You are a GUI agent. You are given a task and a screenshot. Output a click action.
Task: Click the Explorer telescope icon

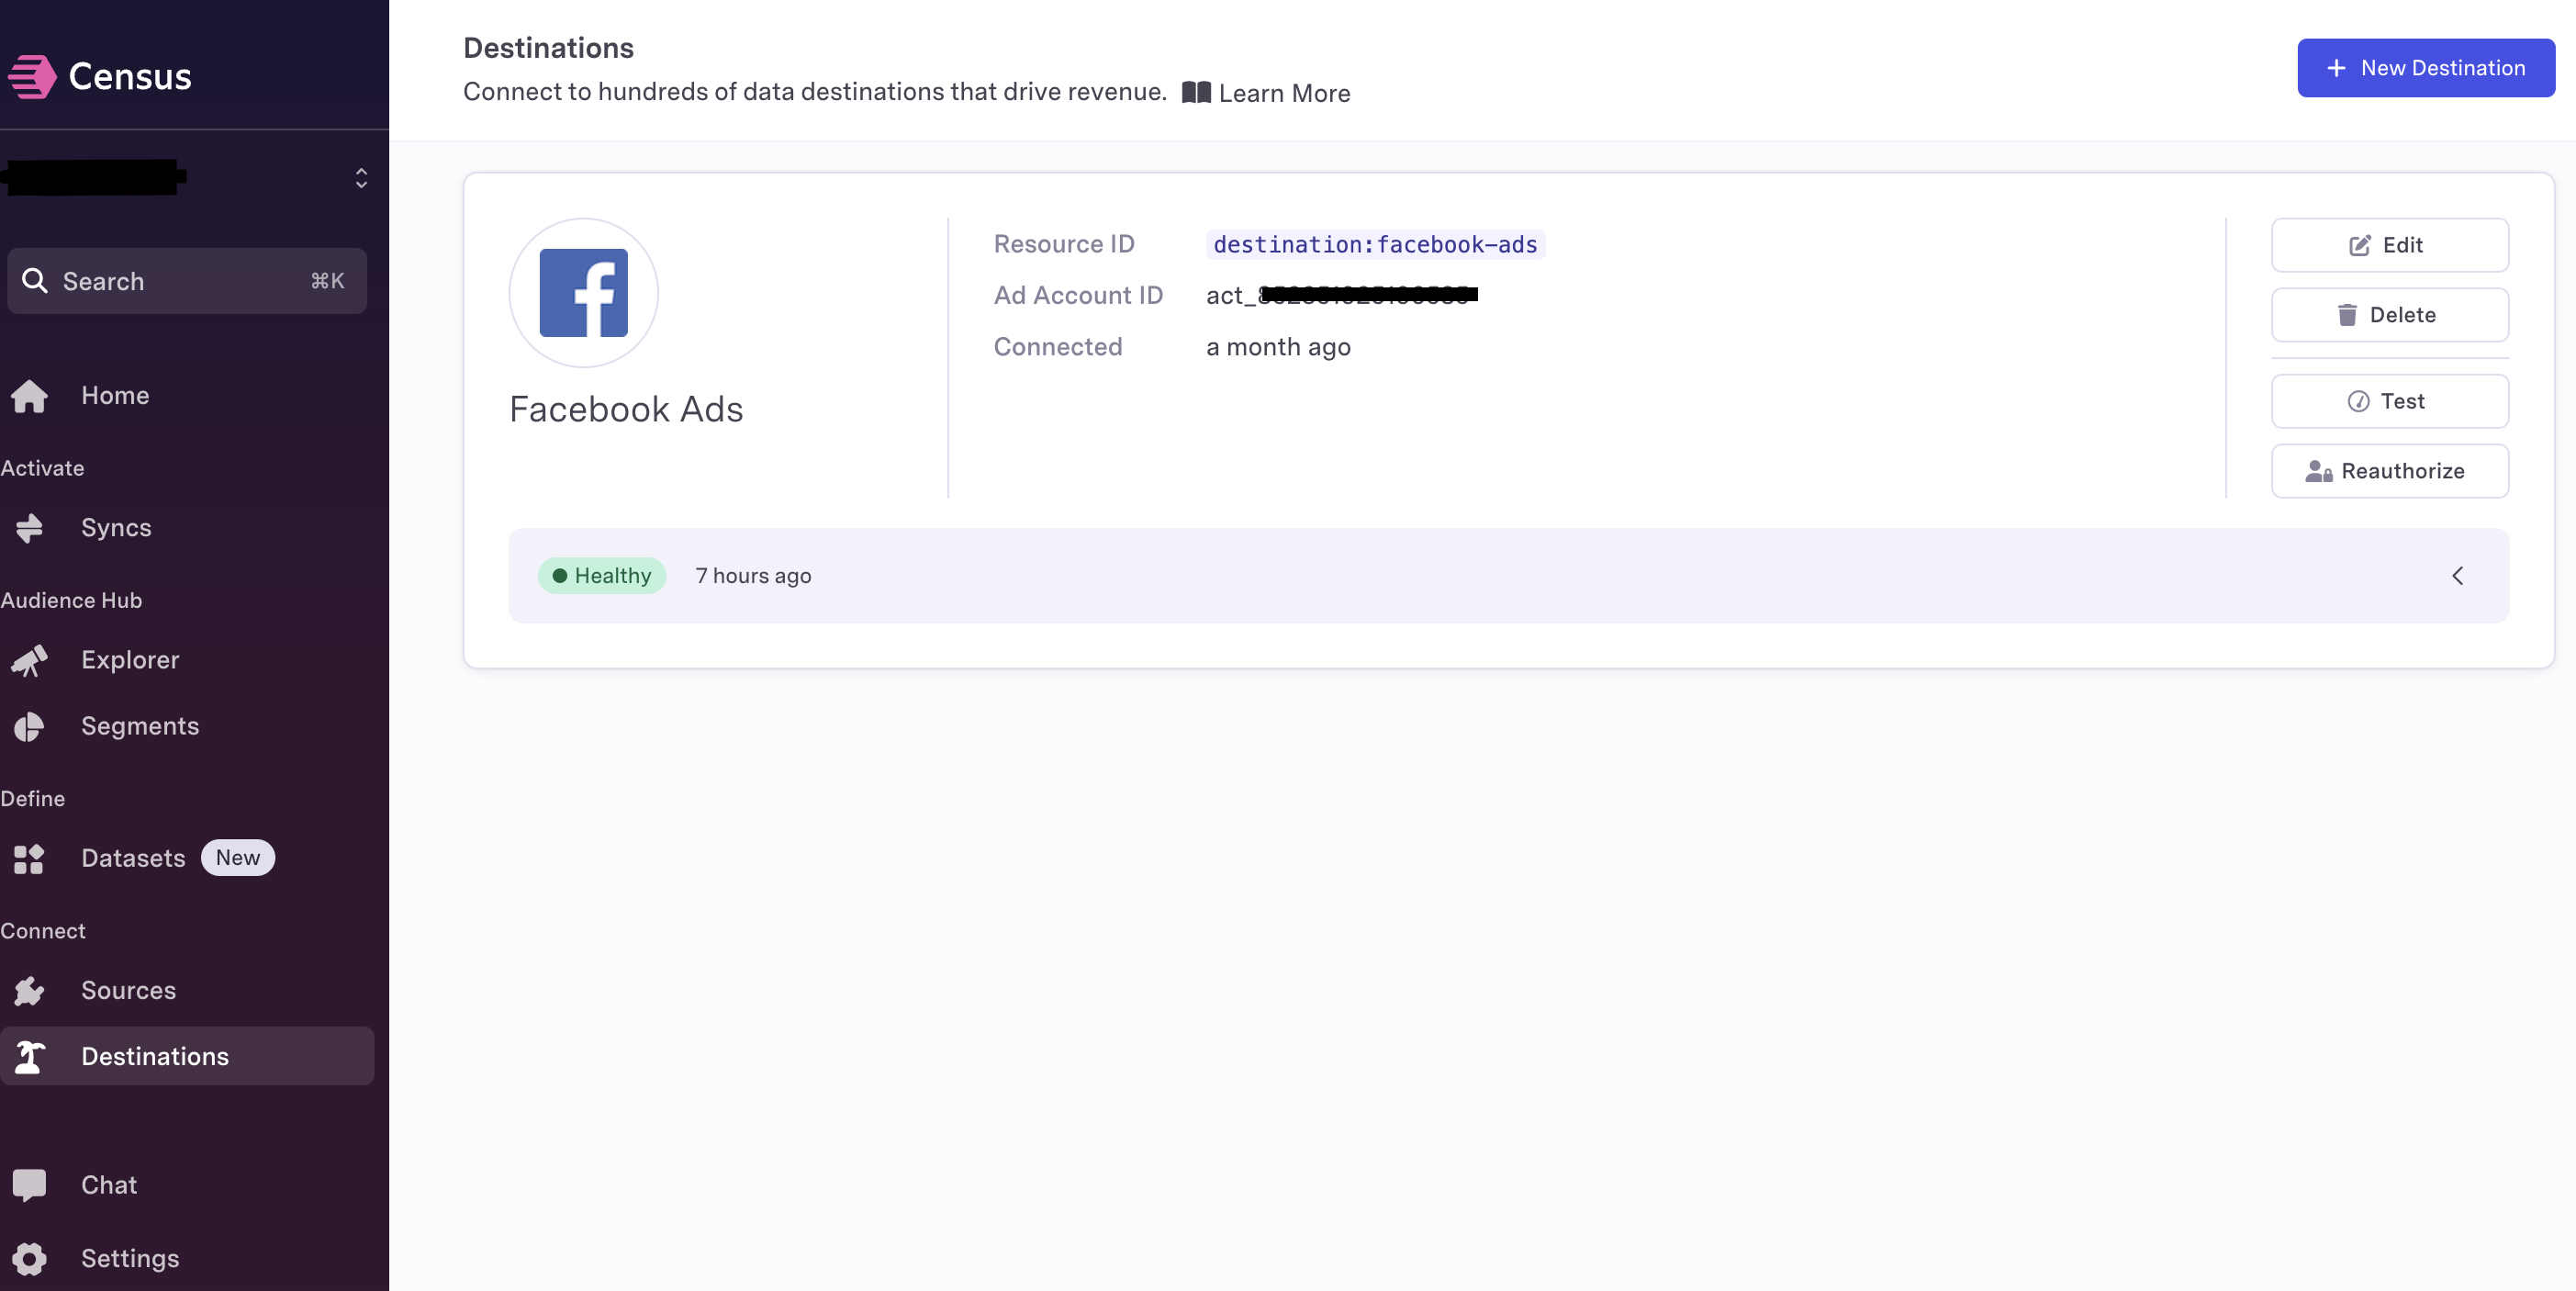pyautogui.click(x=30, y=660)
